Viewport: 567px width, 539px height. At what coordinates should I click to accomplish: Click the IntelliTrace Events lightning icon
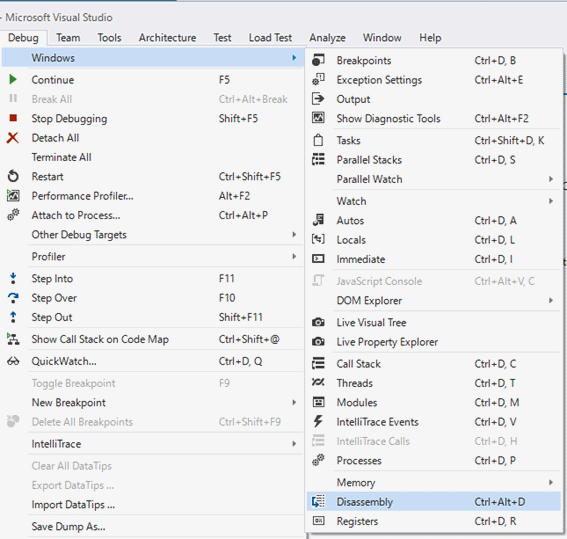(x=318, y=421)
